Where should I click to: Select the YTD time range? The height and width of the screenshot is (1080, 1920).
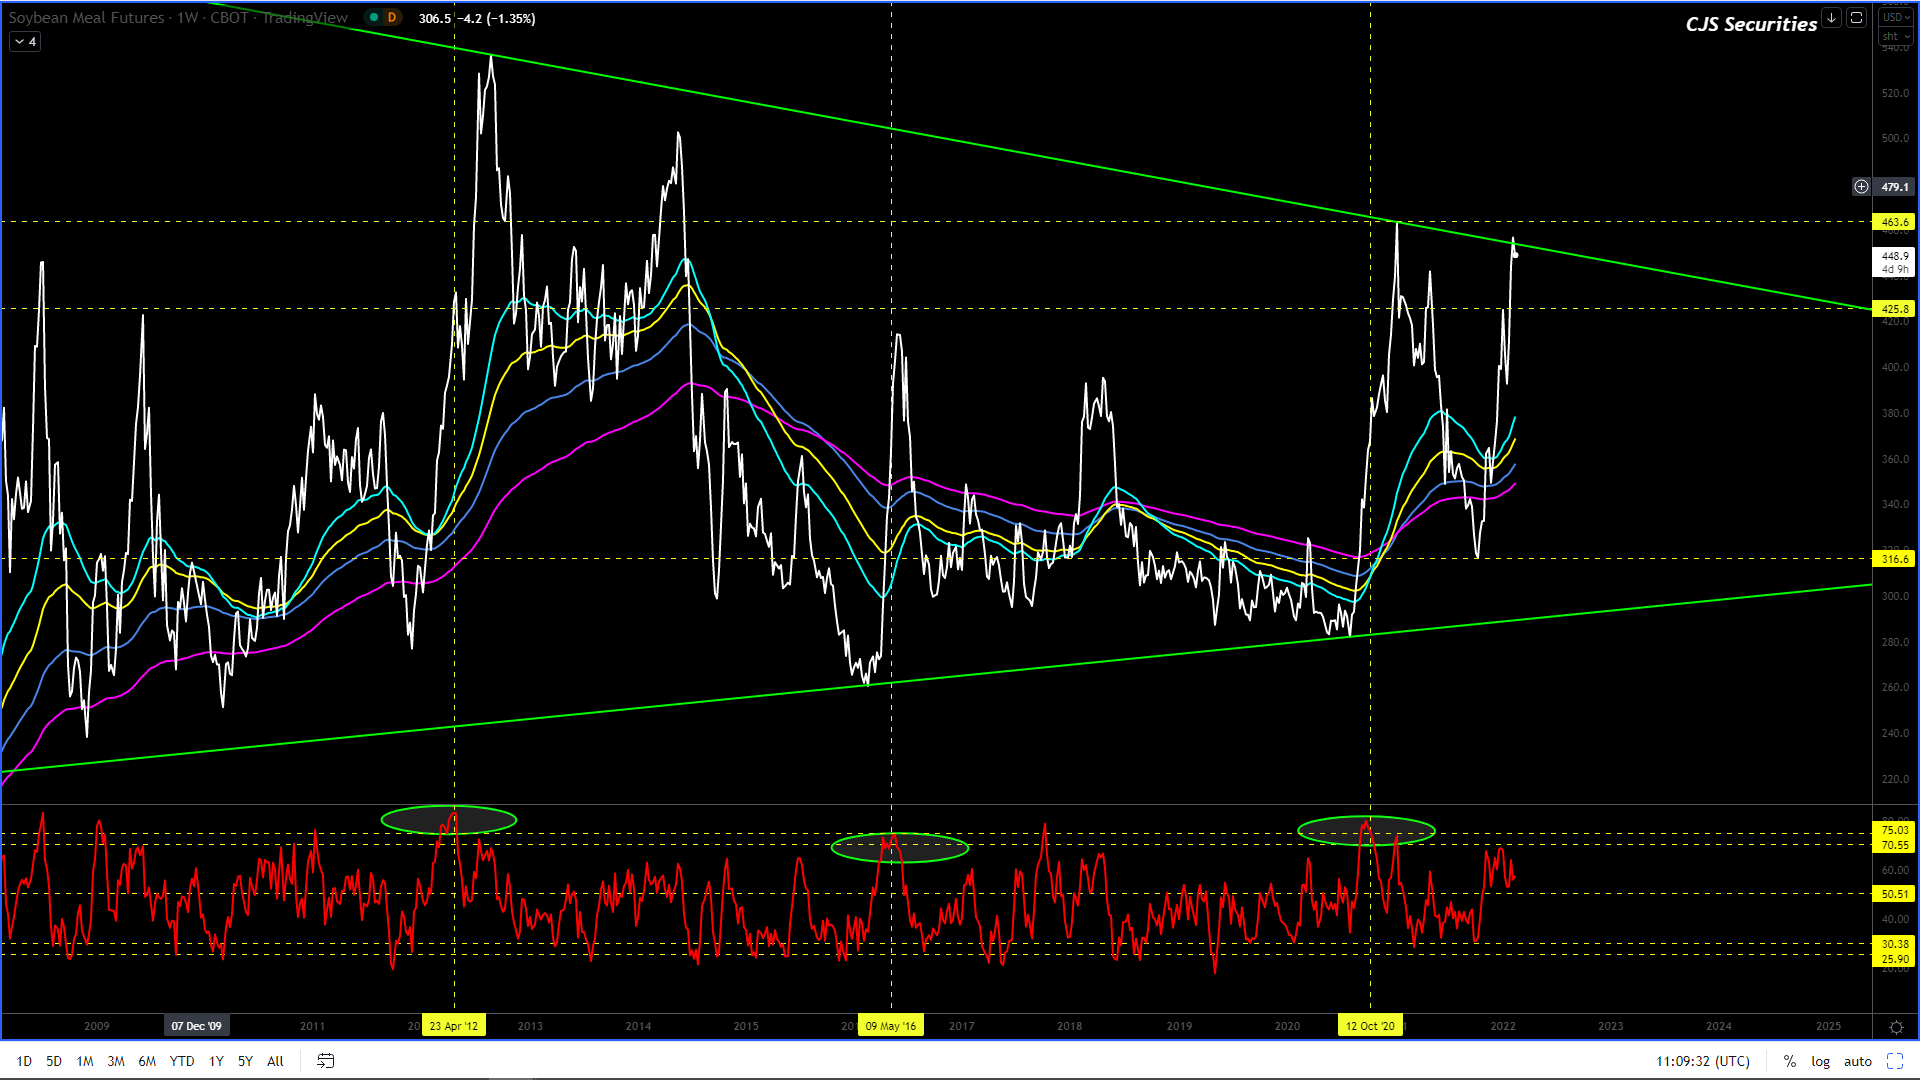182,1061
